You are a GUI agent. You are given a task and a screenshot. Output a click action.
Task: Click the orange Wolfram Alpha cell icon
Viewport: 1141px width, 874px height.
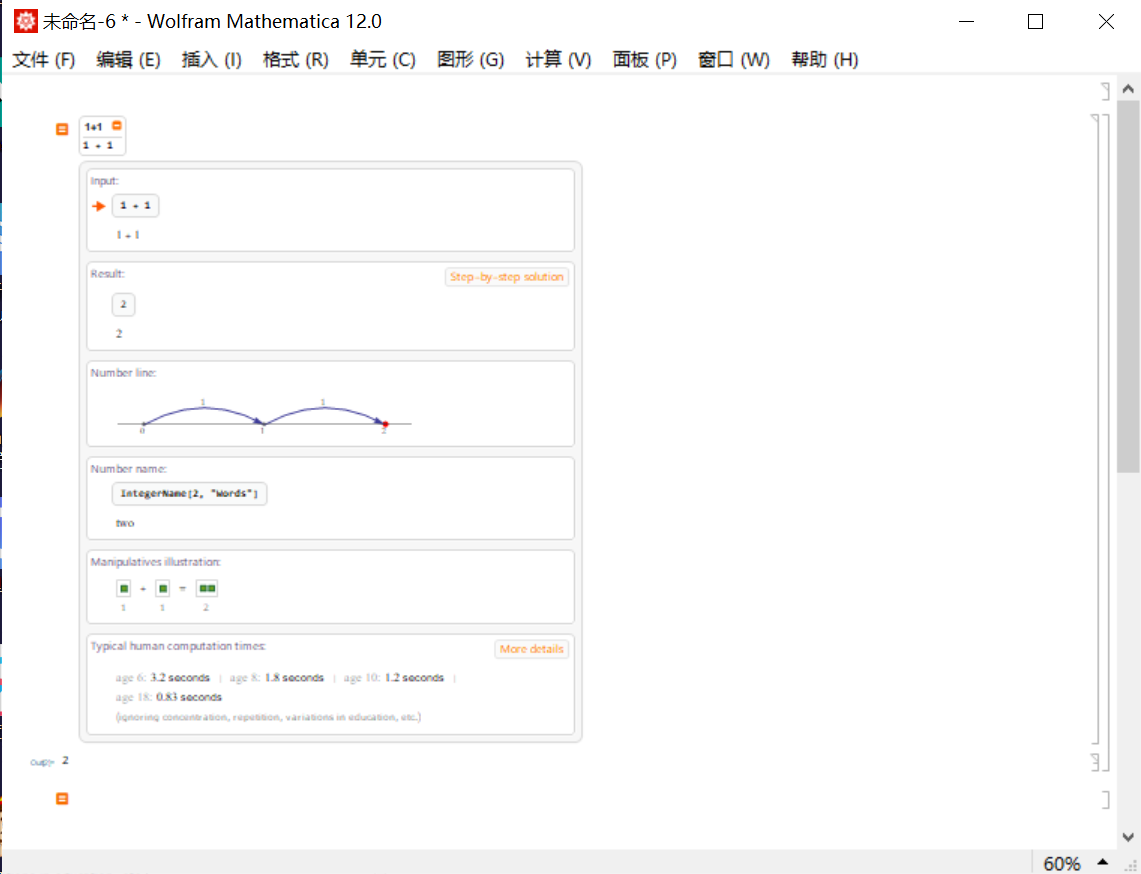tap(62, 129)
